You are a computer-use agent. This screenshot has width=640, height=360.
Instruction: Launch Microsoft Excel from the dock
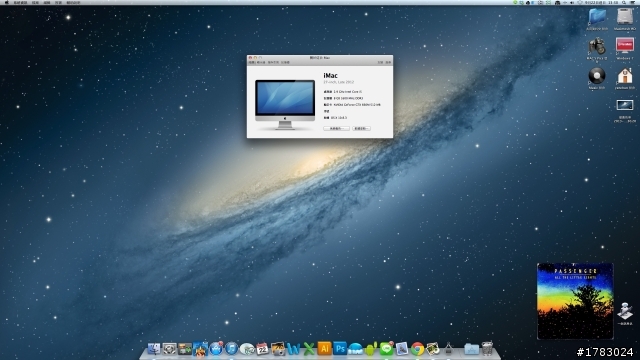click(309, 349)
